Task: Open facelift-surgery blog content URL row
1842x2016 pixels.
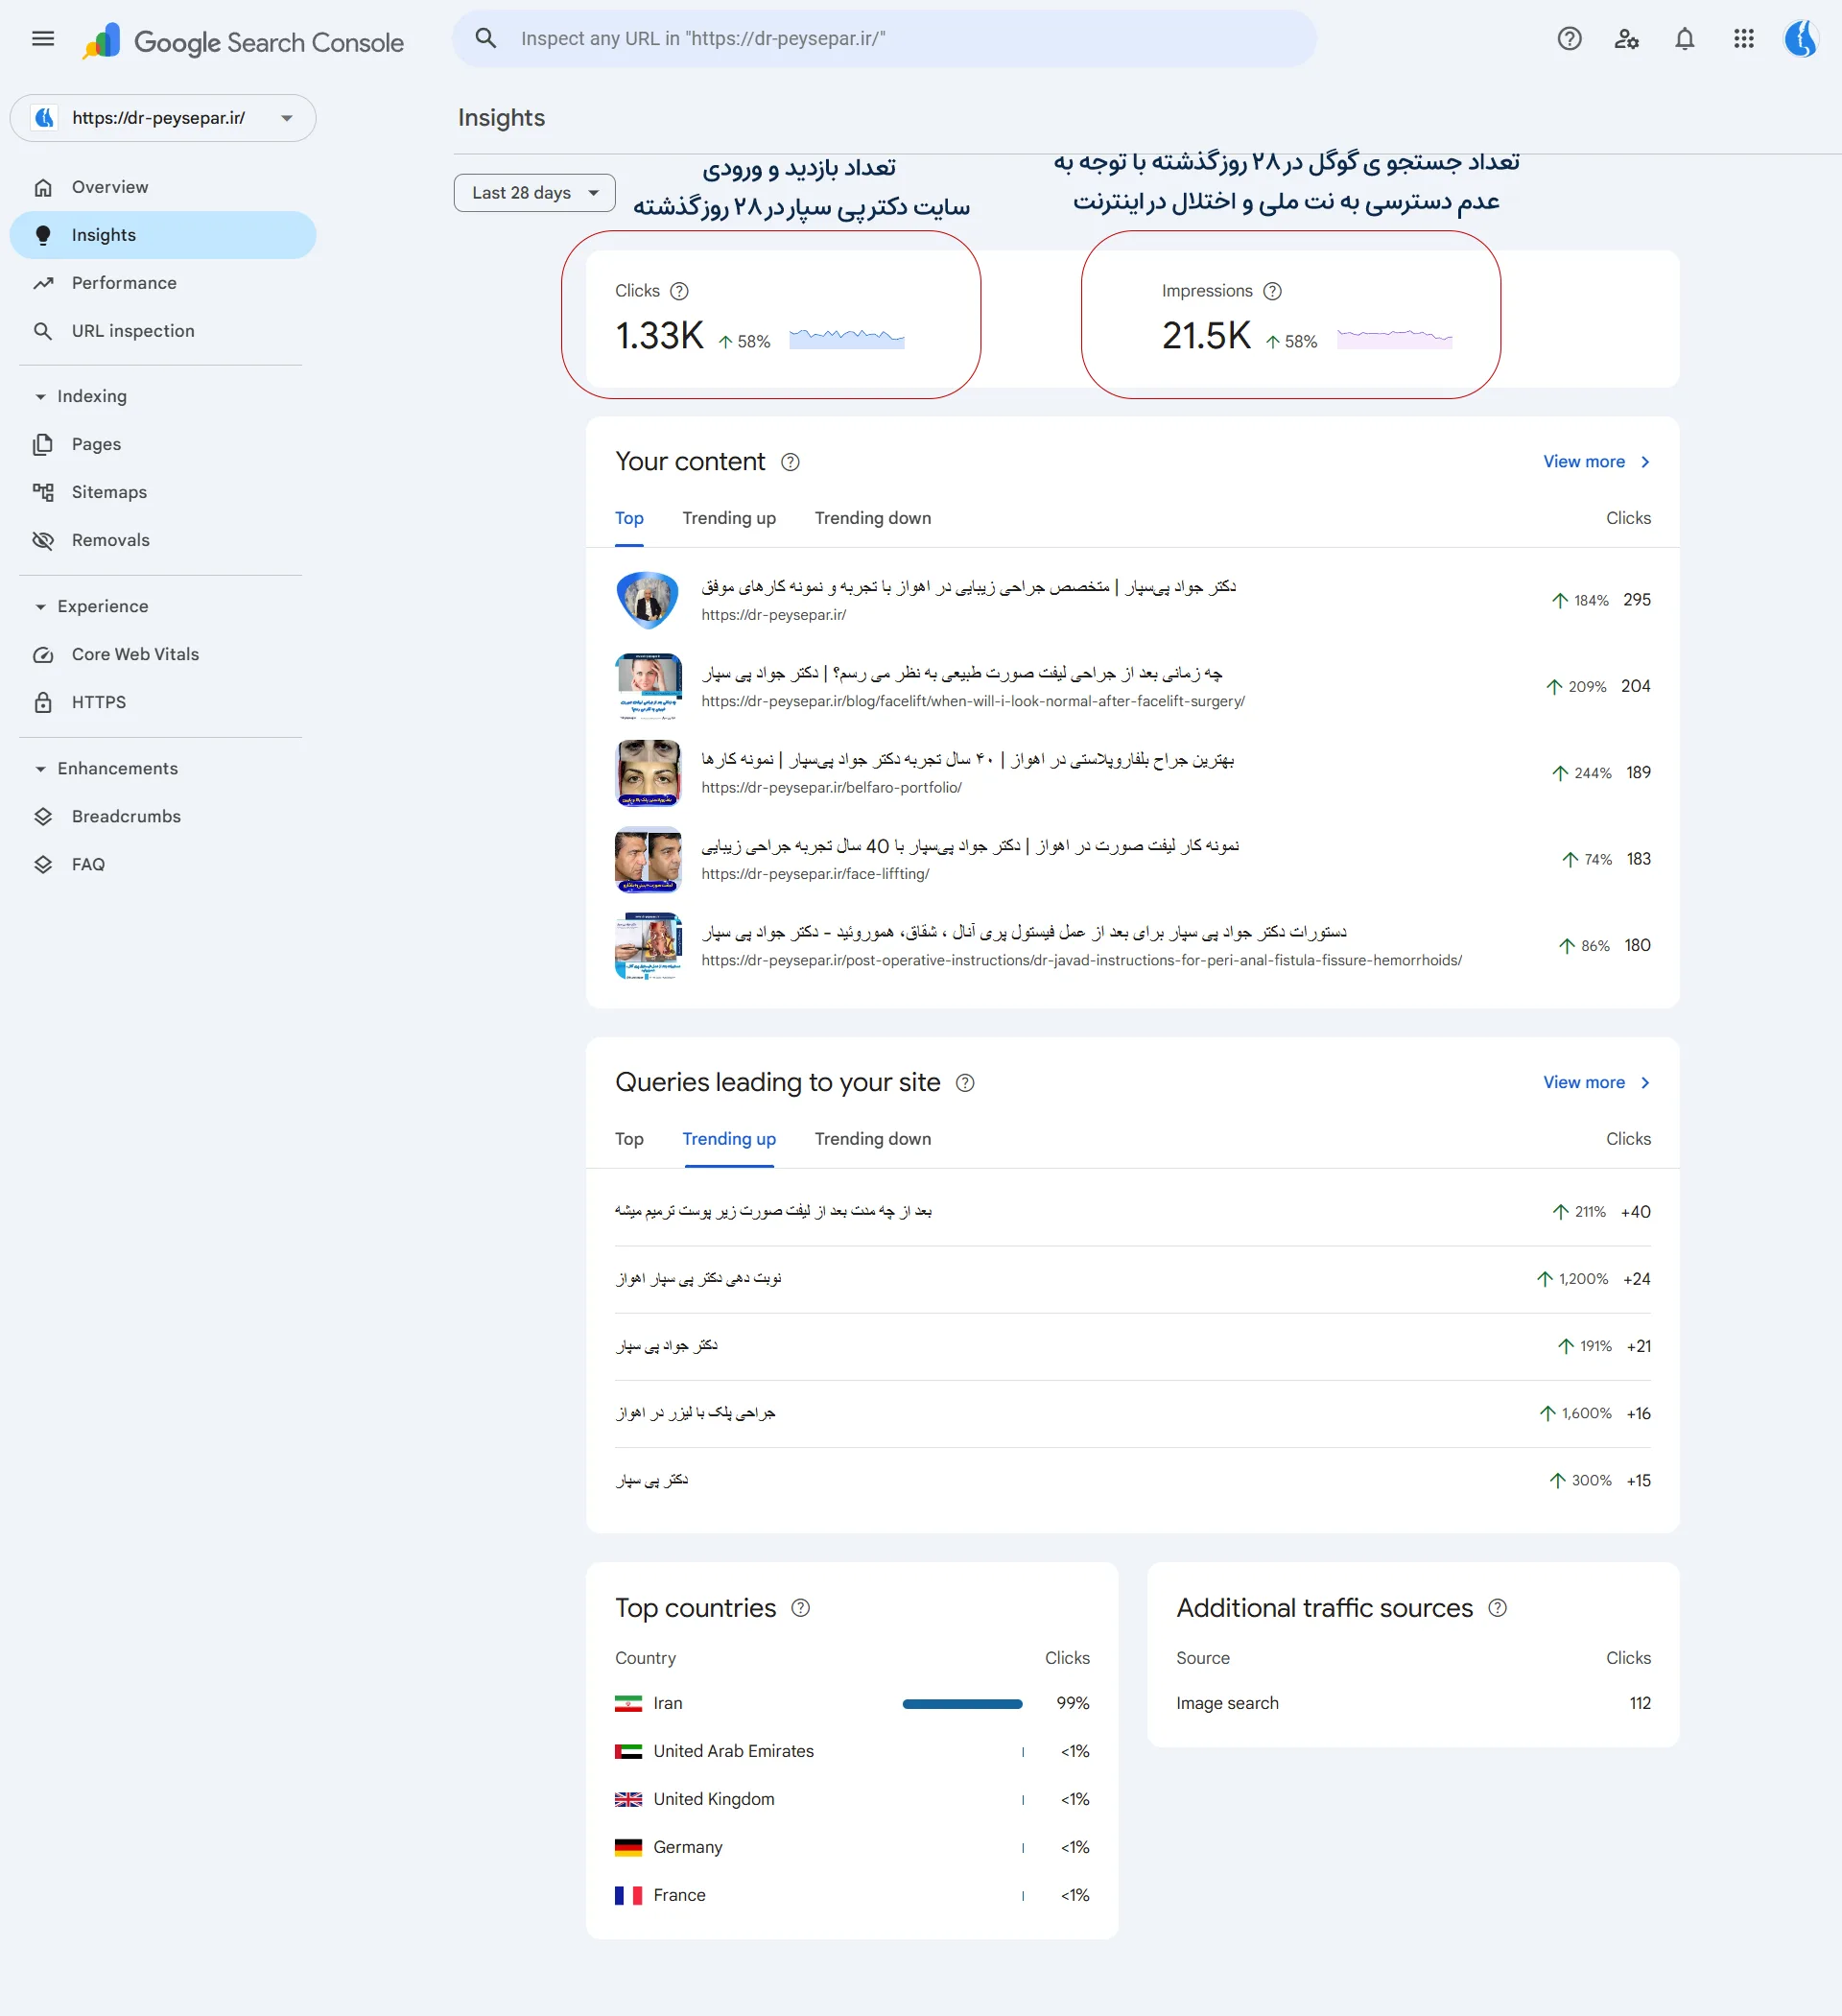Action: point(1132,686)
